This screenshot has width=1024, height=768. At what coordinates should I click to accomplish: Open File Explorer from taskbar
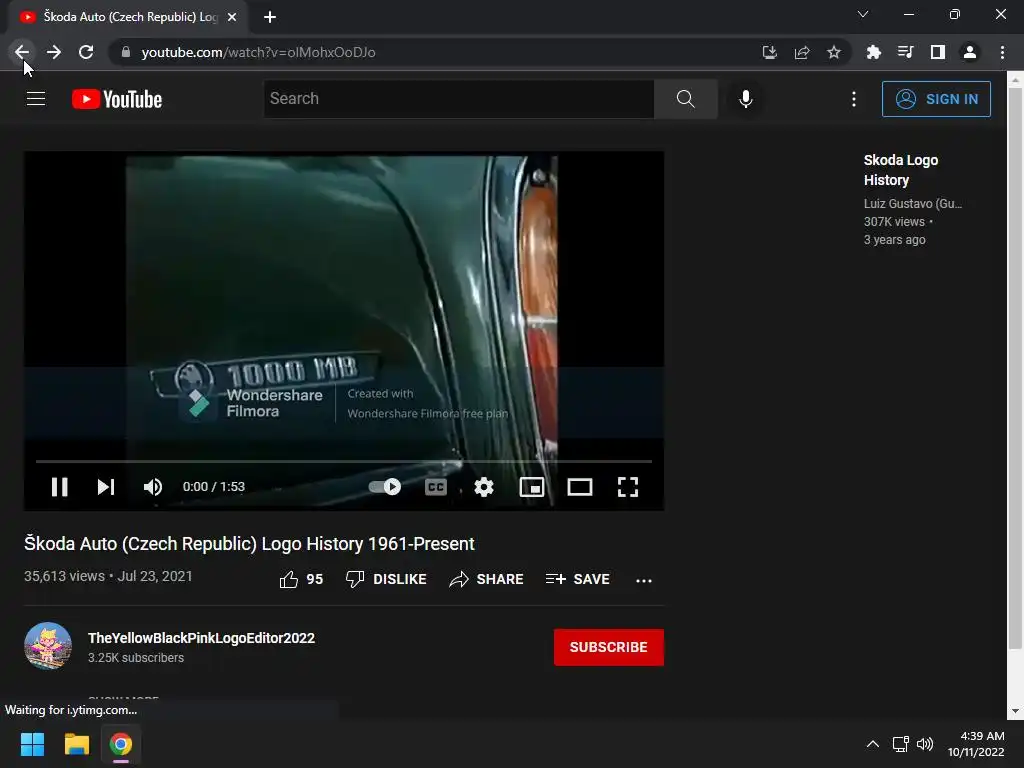tap(76, 744)
